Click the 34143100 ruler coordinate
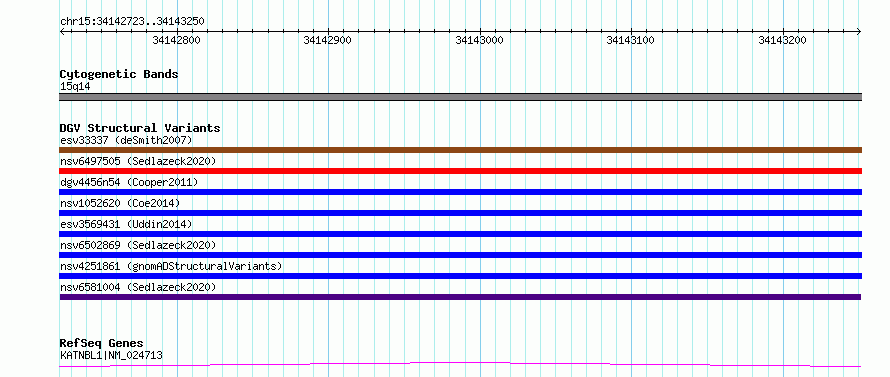The height and width of the screenshot is (377, 890). pyautogui.click(x=631, y=40)
